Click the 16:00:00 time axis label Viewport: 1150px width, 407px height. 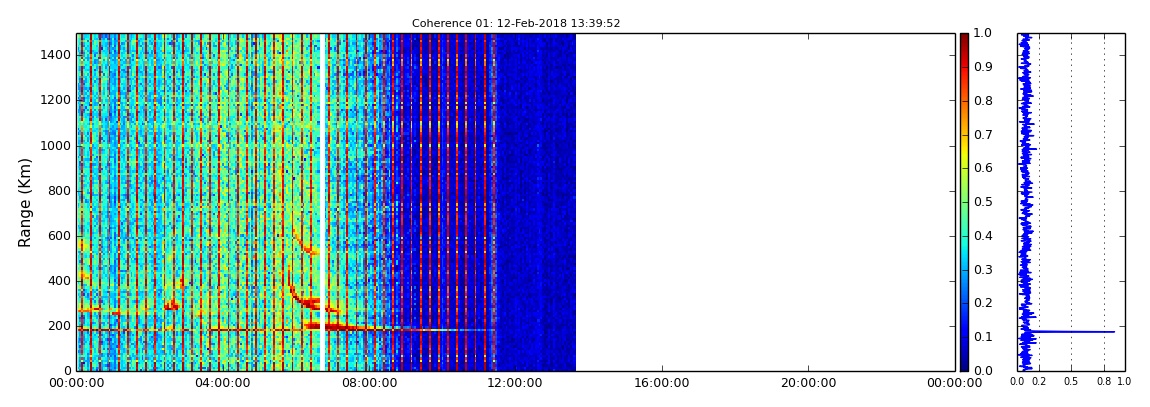click(662, 383)
